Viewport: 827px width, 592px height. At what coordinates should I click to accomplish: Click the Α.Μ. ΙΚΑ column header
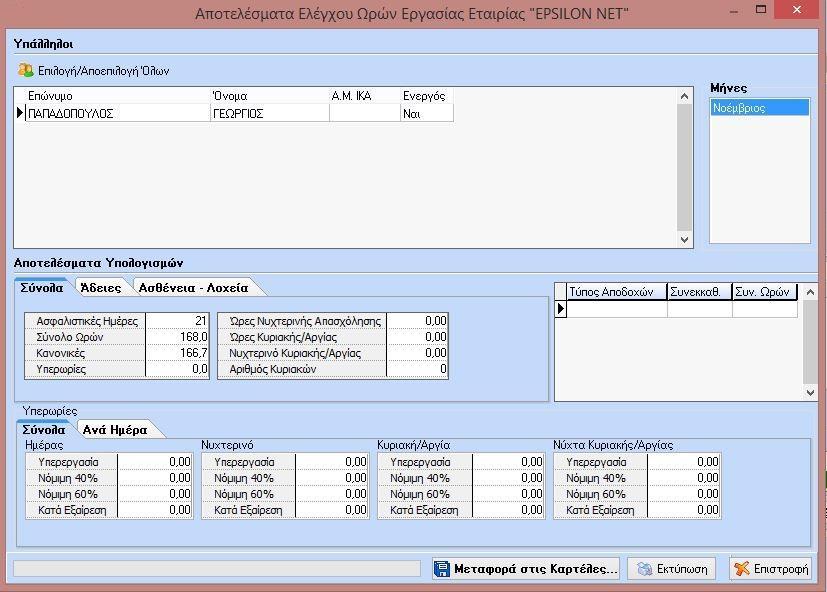[x=365, y=96]
